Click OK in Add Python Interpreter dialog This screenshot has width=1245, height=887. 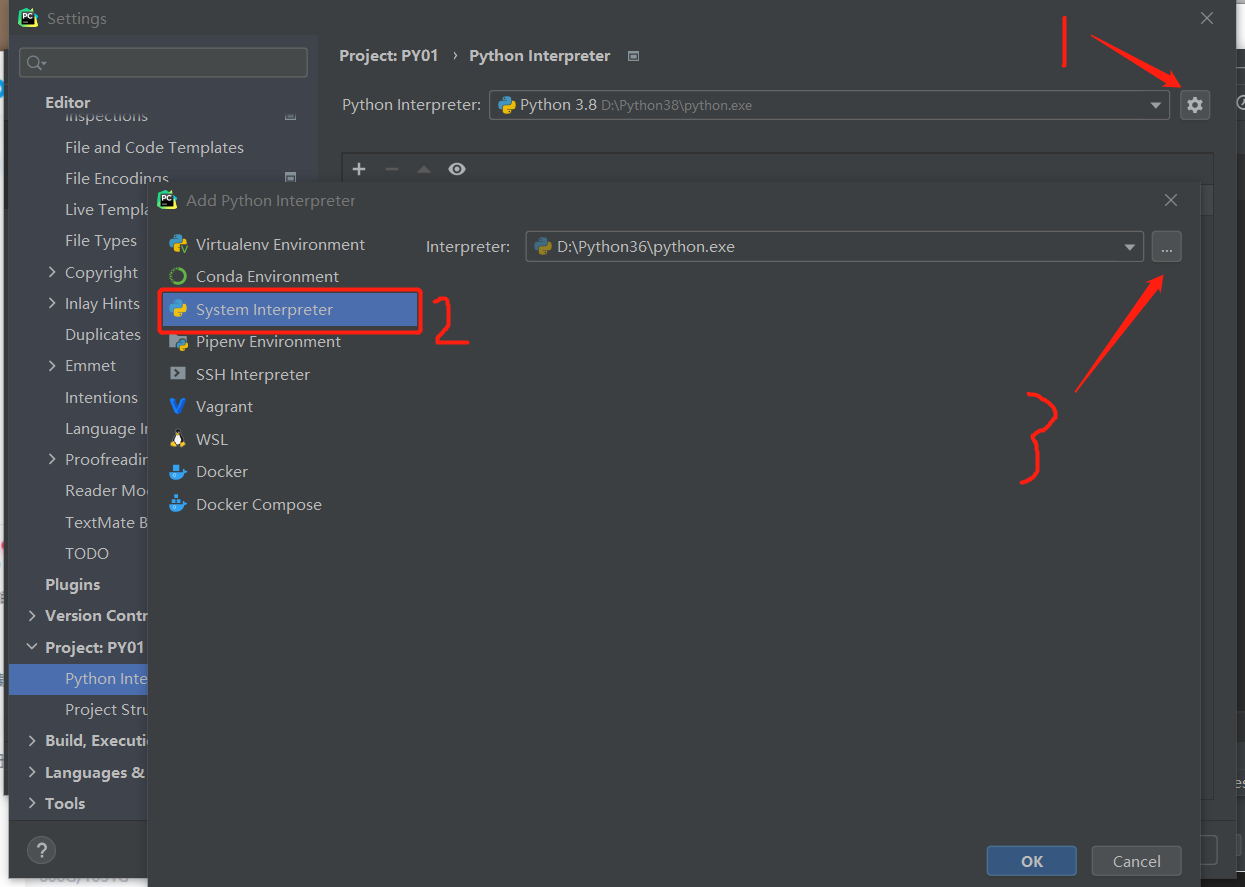click(1032, 861)
